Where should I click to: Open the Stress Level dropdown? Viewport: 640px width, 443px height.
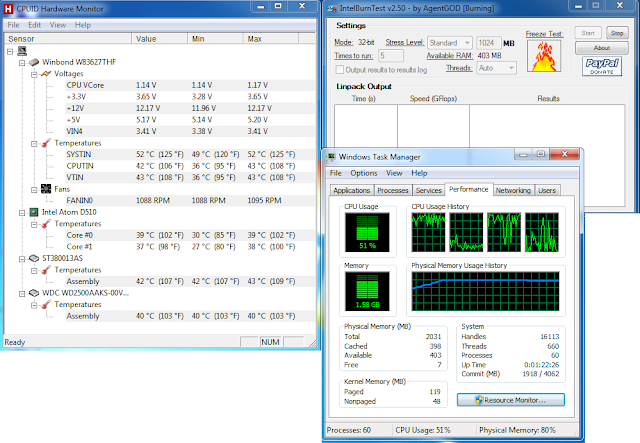coord(450,43)
